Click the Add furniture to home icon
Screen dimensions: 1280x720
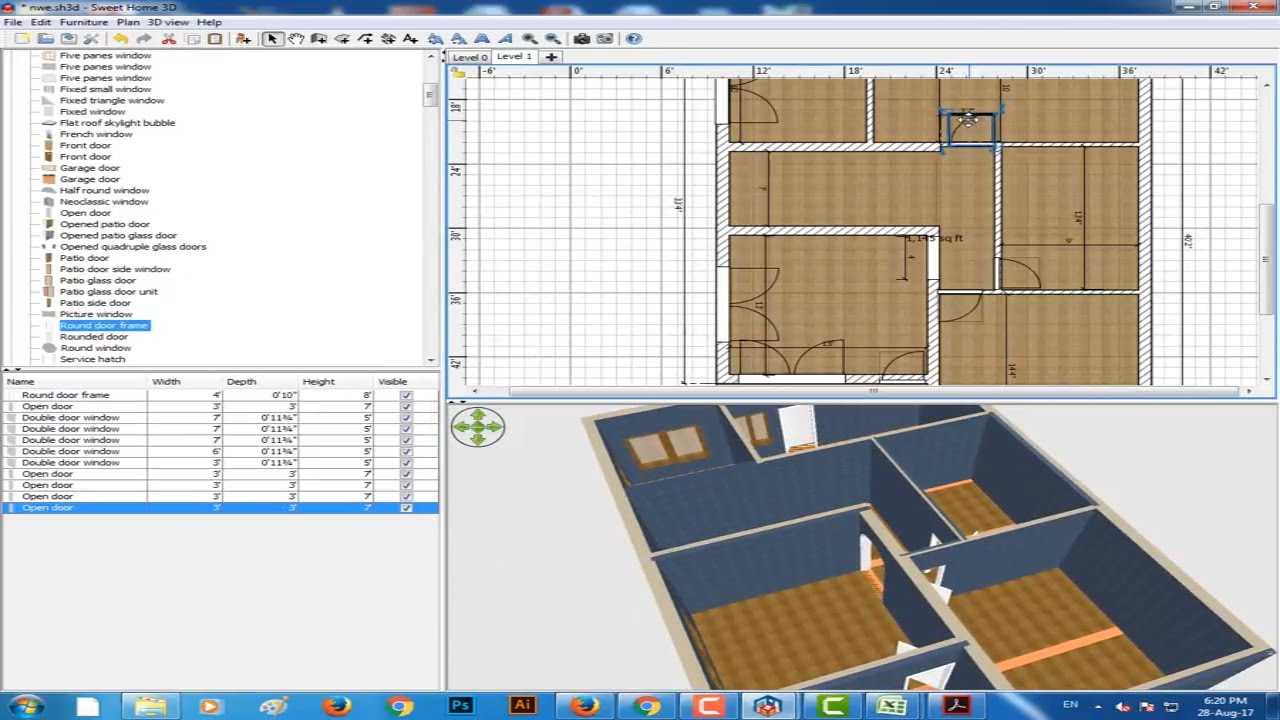coord(243,39)
